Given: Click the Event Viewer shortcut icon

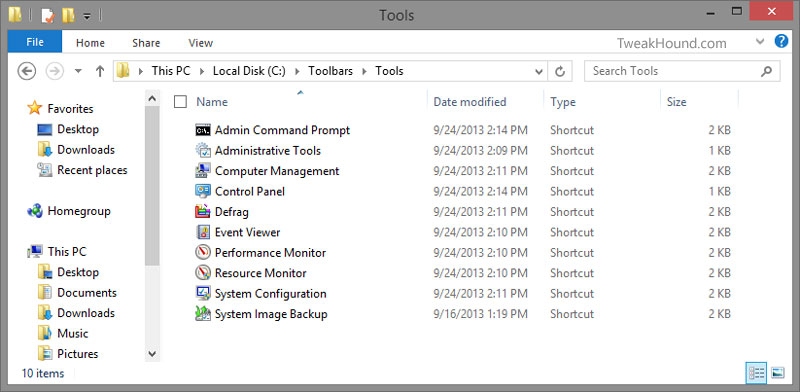Looking at the screenshot, I should [x=203, y=232].
